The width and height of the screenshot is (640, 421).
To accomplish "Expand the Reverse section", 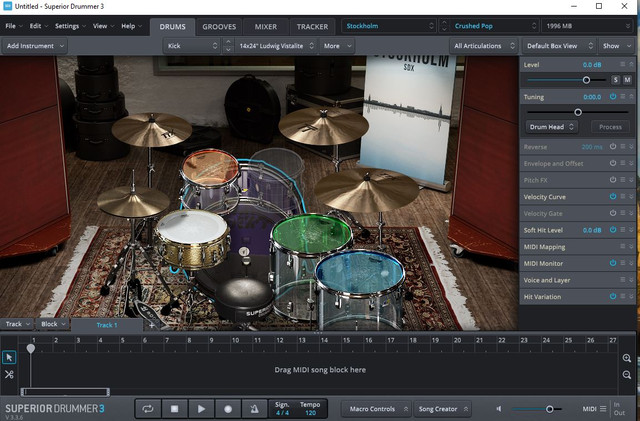I will pos(631,146).
